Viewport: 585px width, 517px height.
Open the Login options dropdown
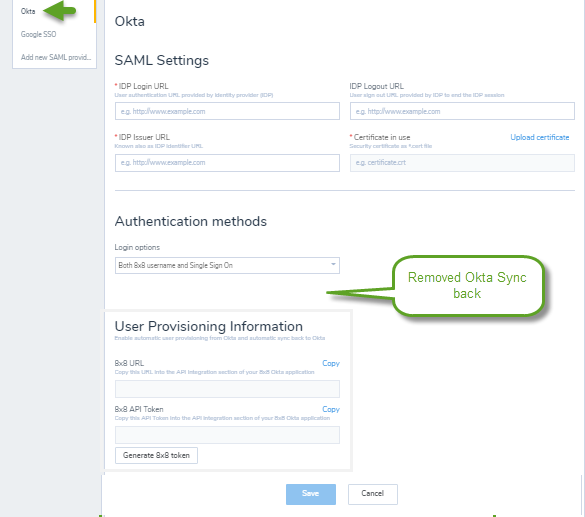pos(227,265)
